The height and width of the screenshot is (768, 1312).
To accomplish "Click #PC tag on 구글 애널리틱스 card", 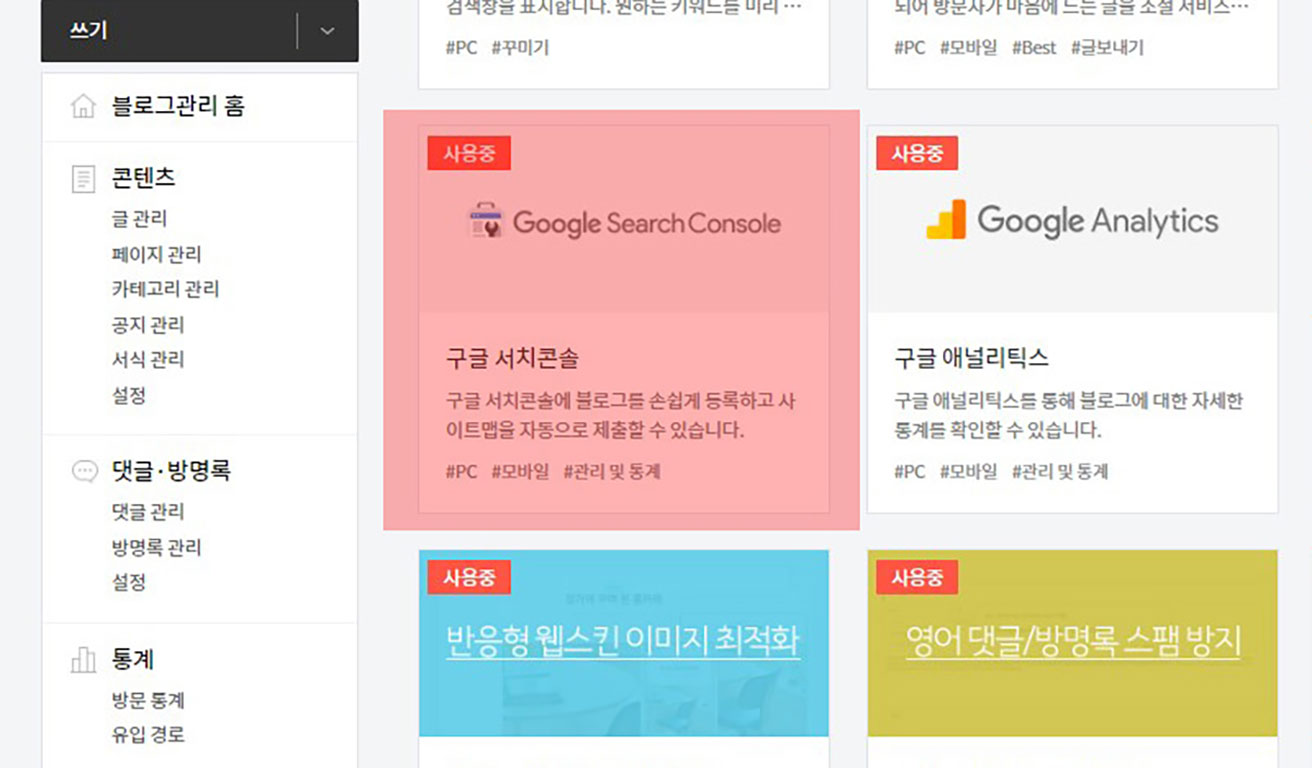I will [910, 472].
